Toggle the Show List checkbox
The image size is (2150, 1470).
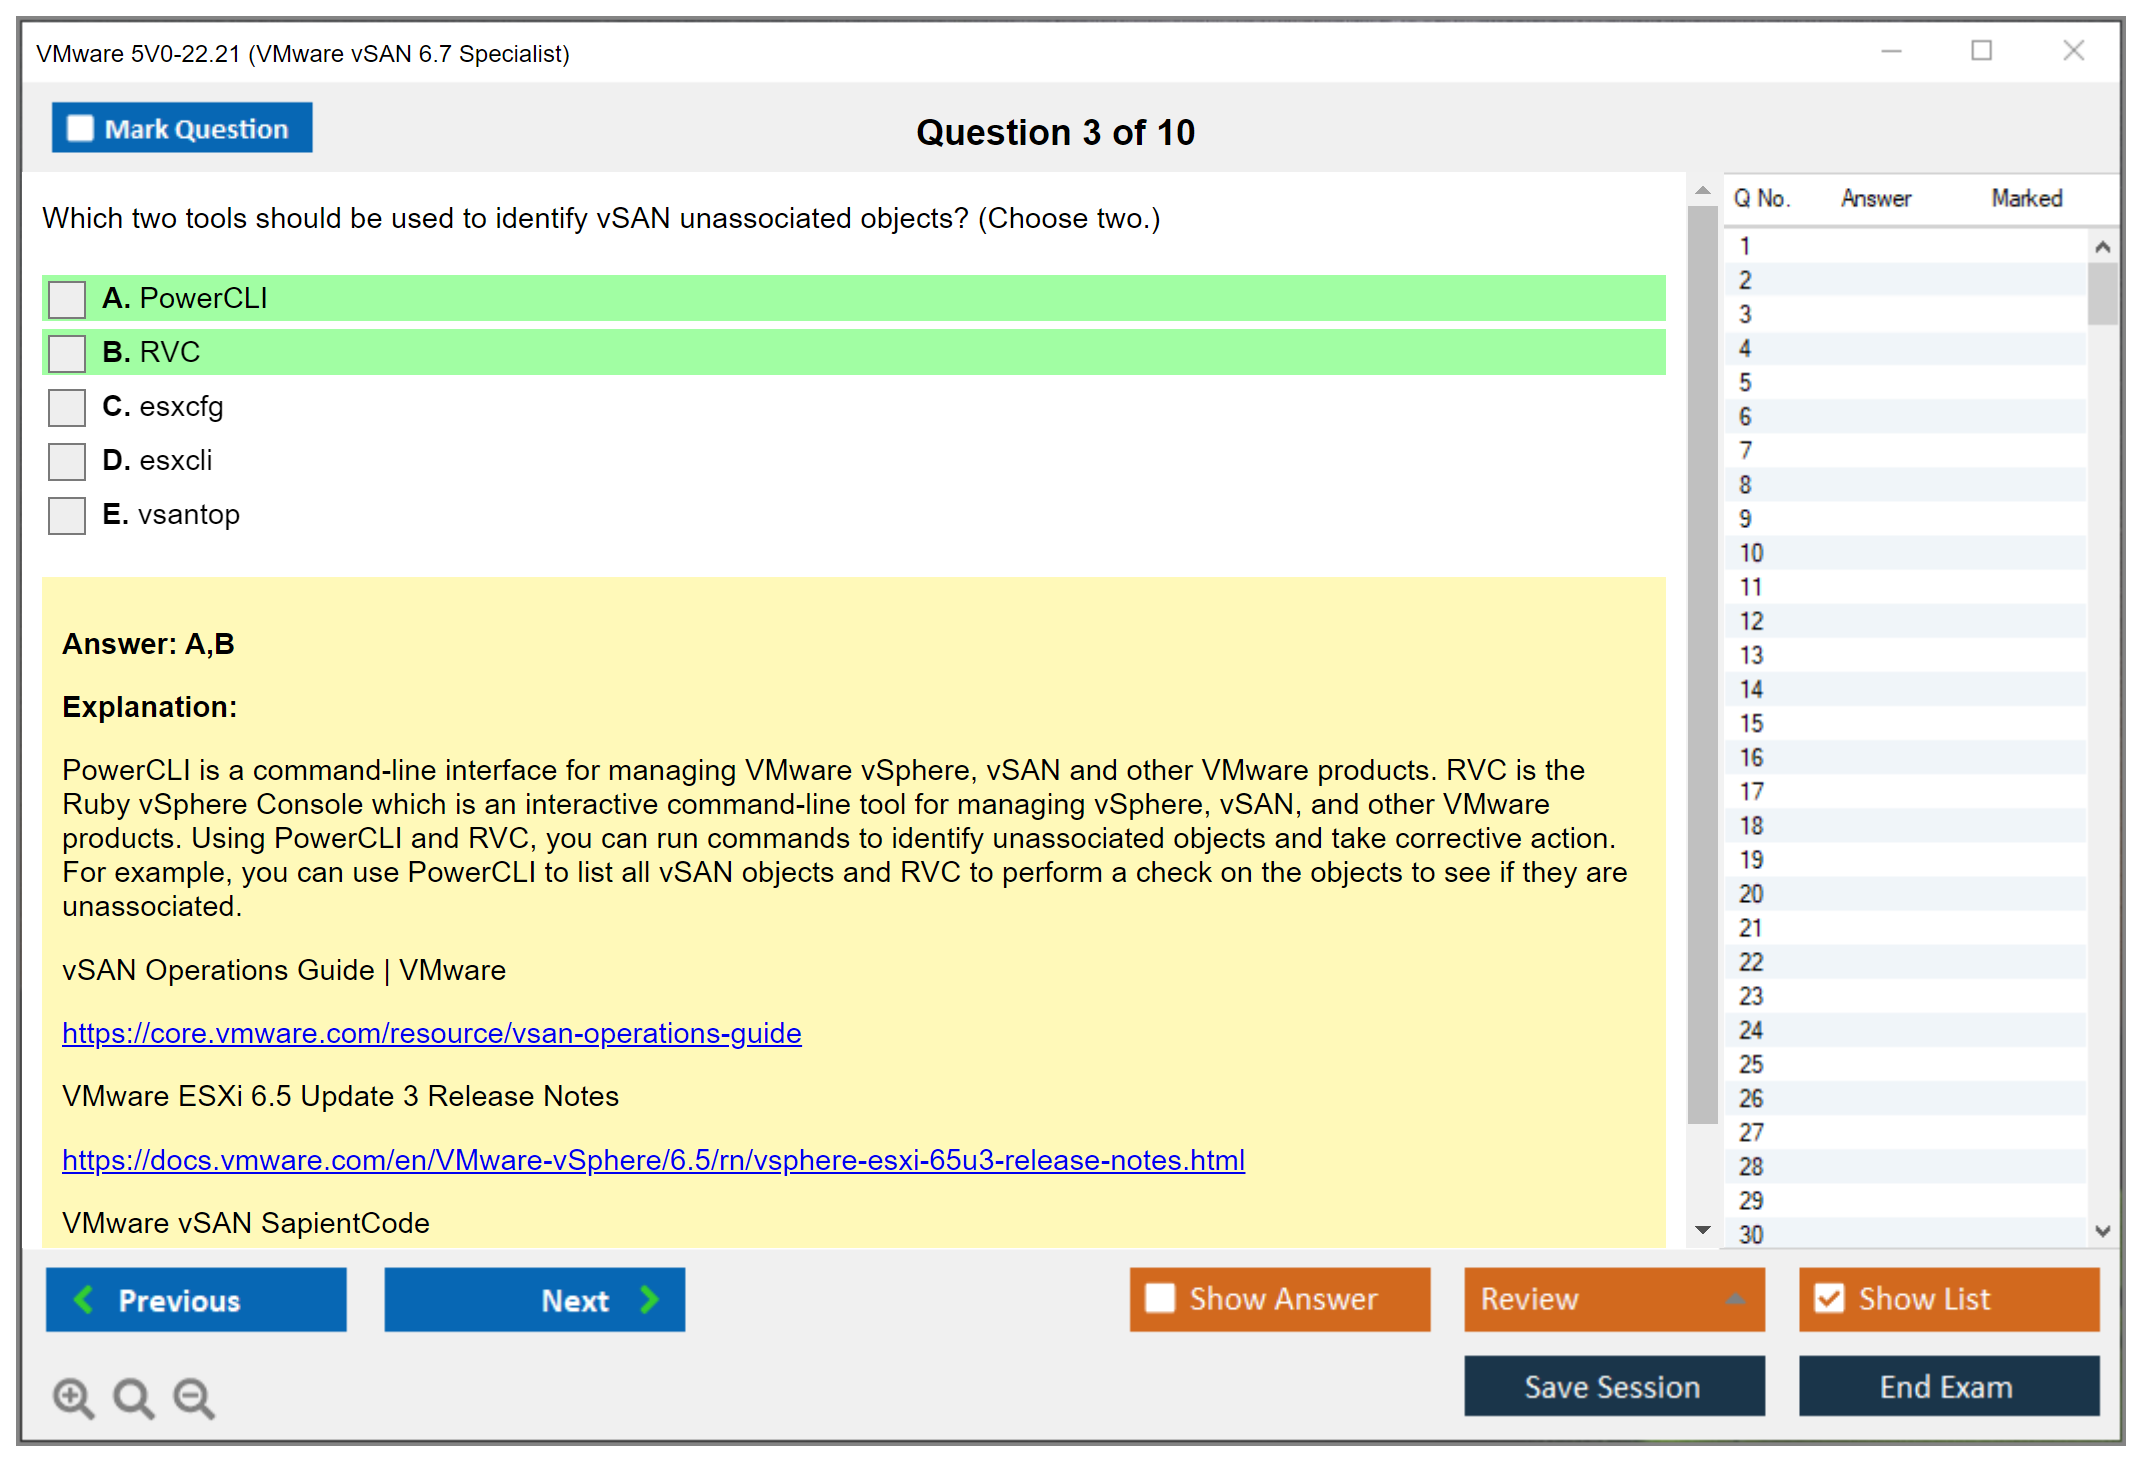pyautogui.click(x=1829, y=1298)
